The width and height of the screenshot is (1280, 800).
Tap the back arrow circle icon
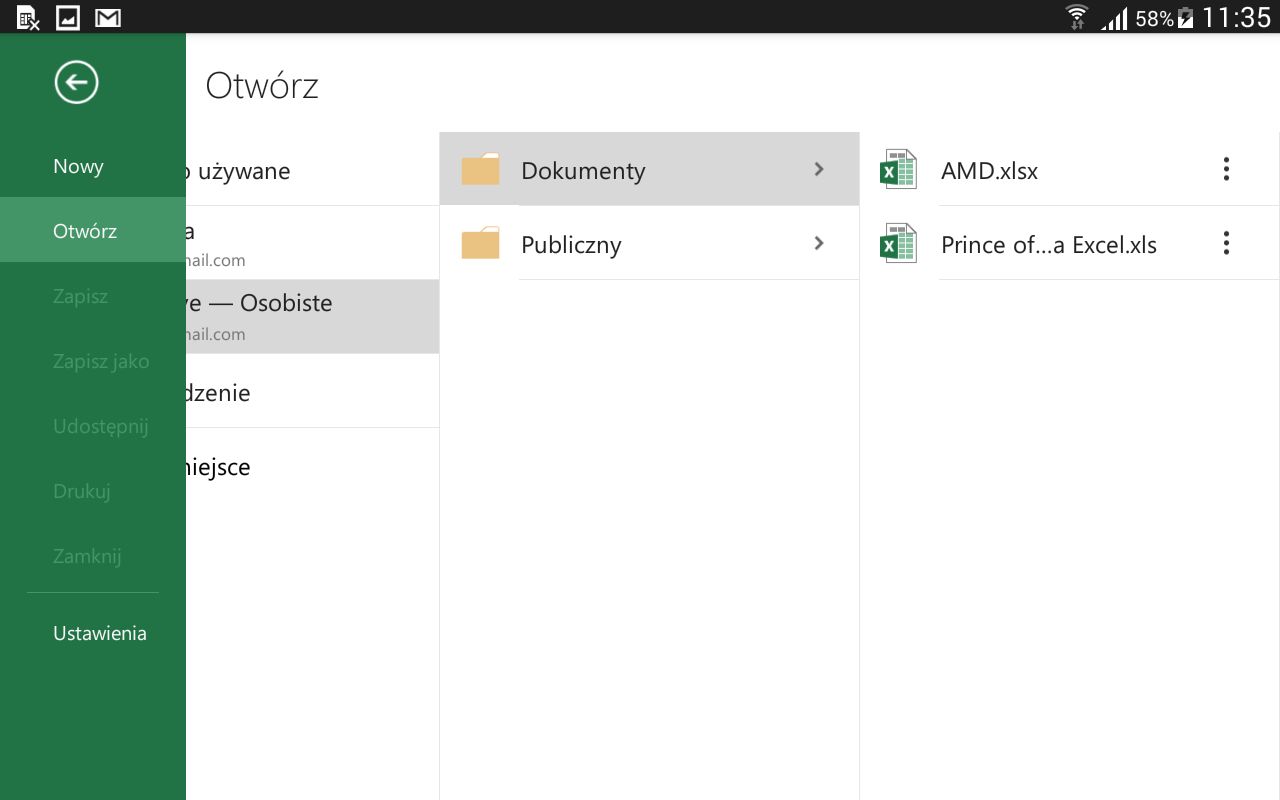tap(77, 82)
